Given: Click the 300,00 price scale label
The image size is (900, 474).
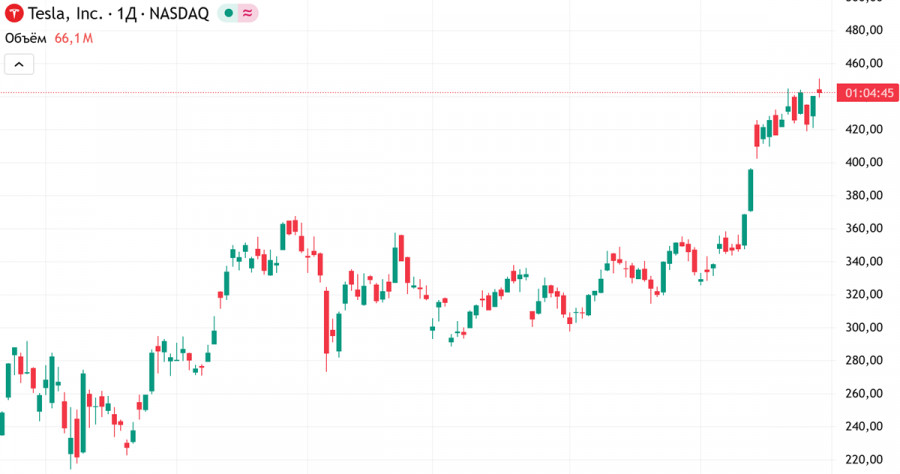Looking at the screenshot, I should pyautogui.click(x=863, y=327).
